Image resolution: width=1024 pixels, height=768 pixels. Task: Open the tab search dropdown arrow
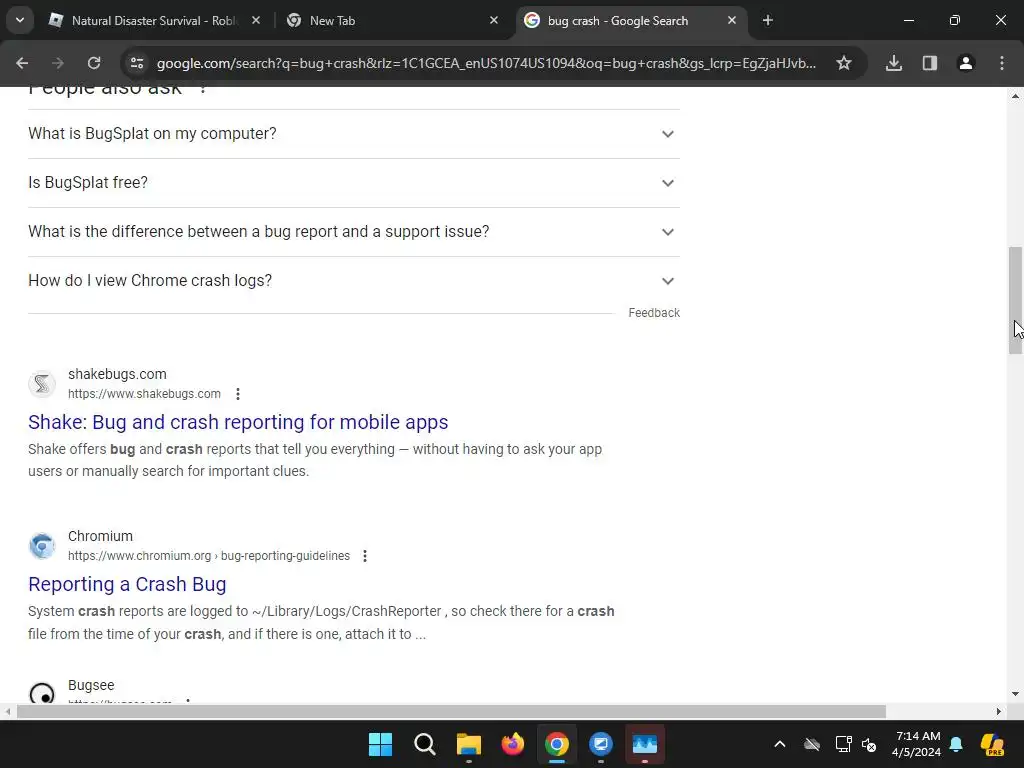(x=20, y=20)
